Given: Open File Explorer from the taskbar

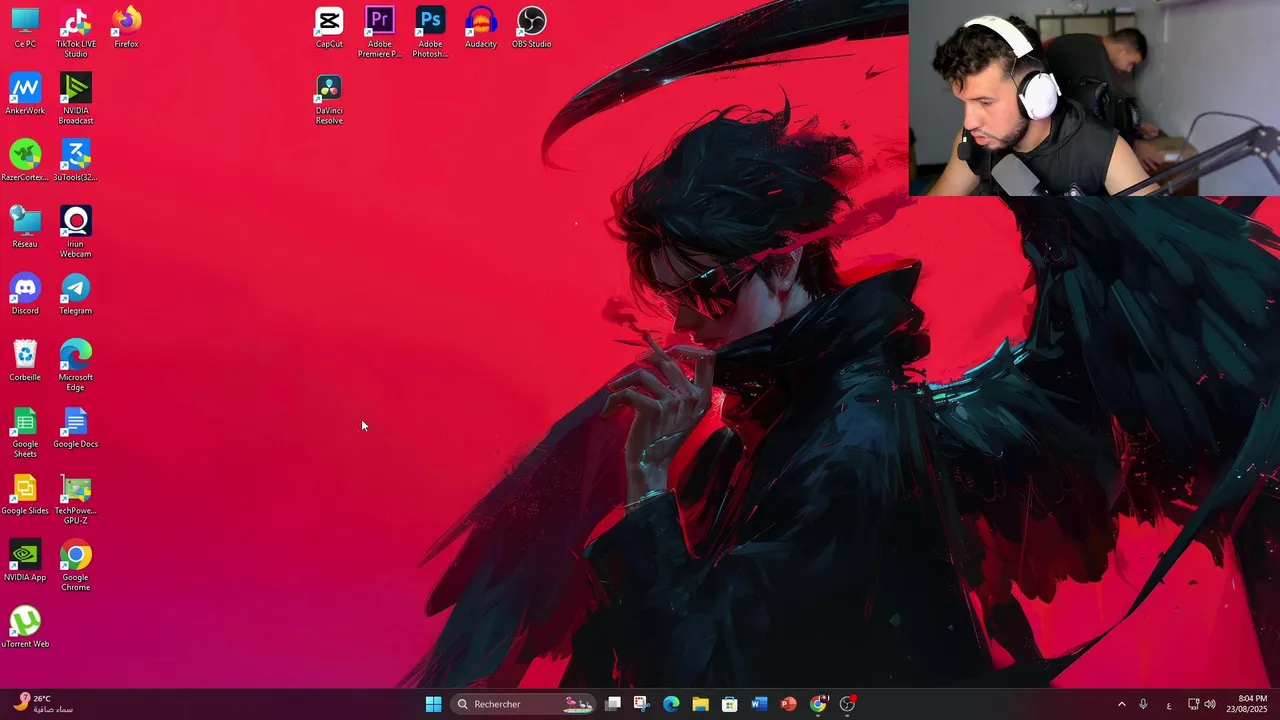Looking at the screenshot, I should tap(700, 704).
